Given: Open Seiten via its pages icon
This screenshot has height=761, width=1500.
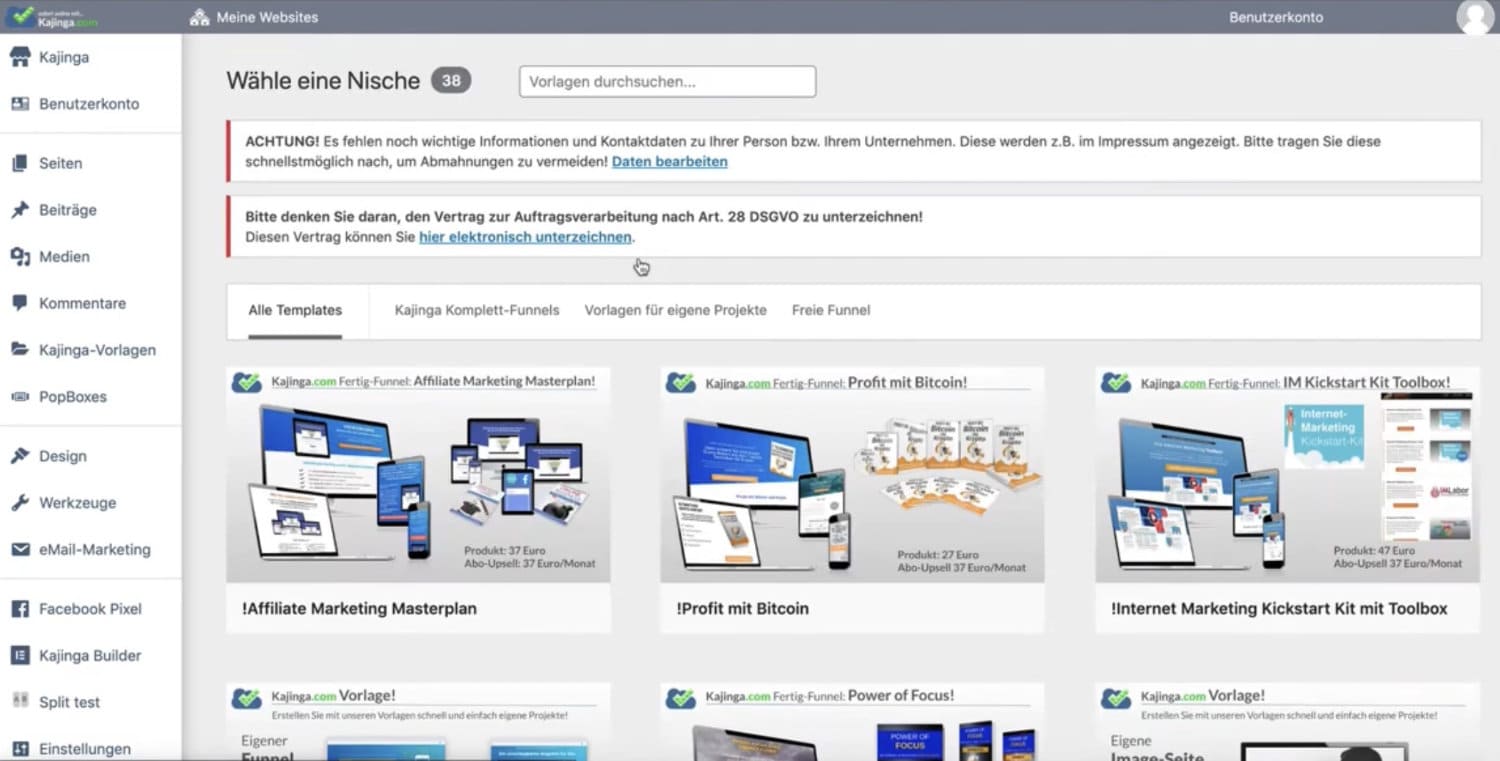Looking at the screenshot, I should pyautogui.click(x=20, y=163).
